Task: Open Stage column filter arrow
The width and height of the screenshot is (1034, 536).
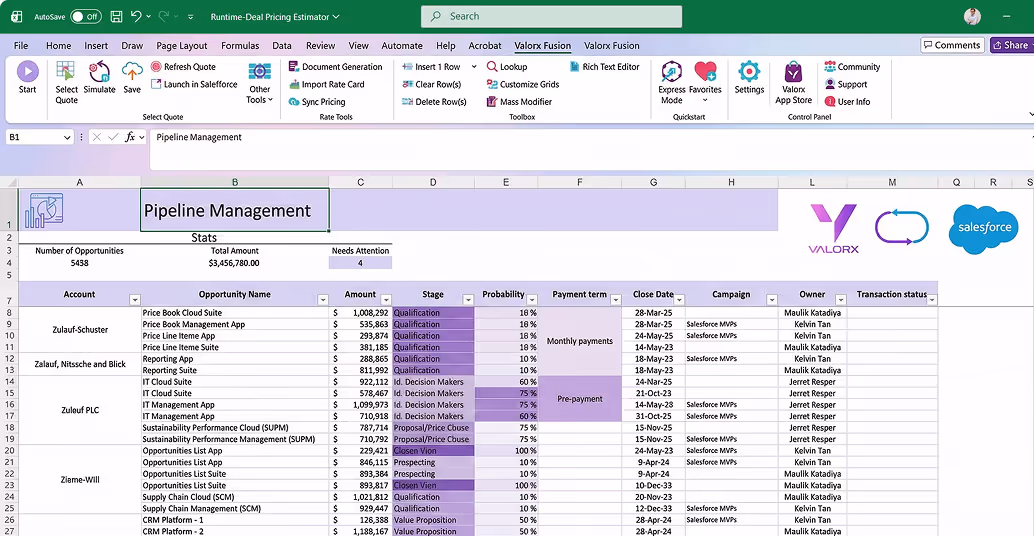Action: pos(468,300)
